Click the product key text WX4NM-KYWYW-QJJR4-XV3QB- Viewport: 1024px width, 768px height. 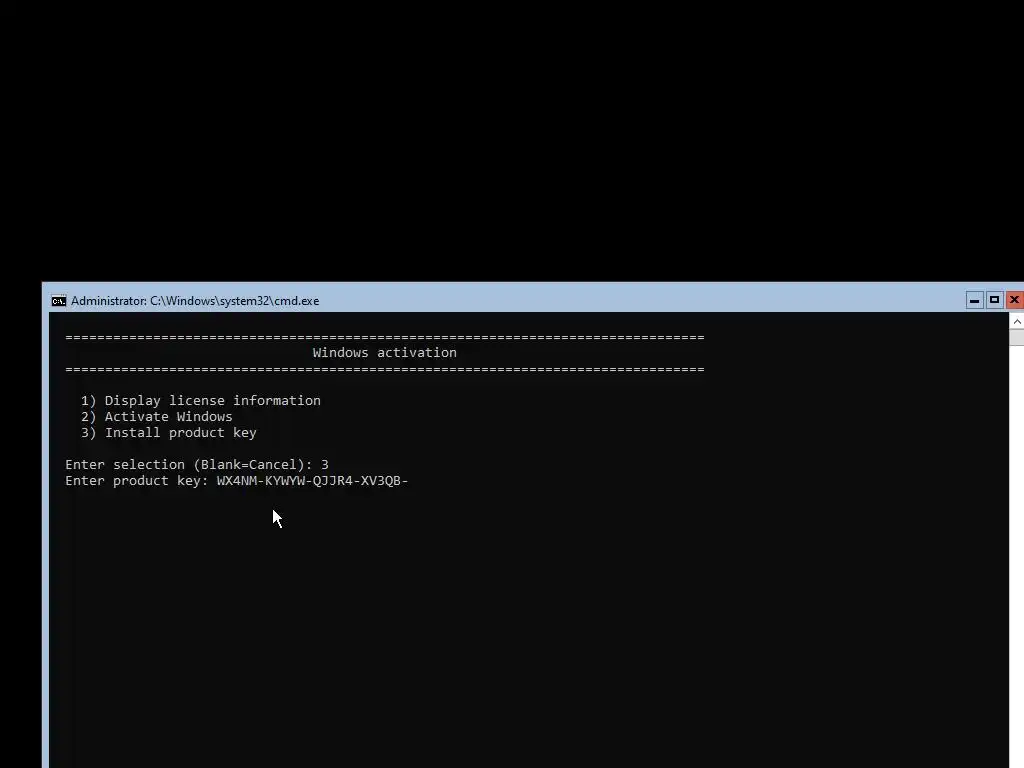(312, 481)
